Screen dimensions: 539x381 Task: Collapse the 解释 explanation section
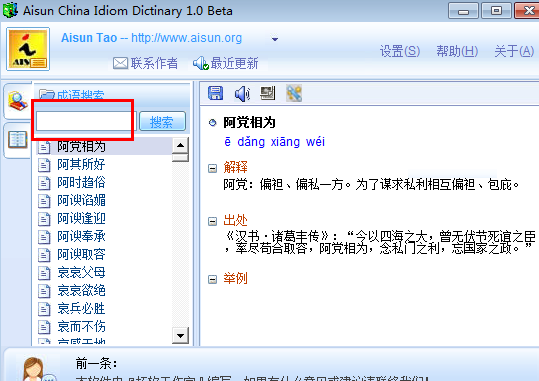click(213, 168)
